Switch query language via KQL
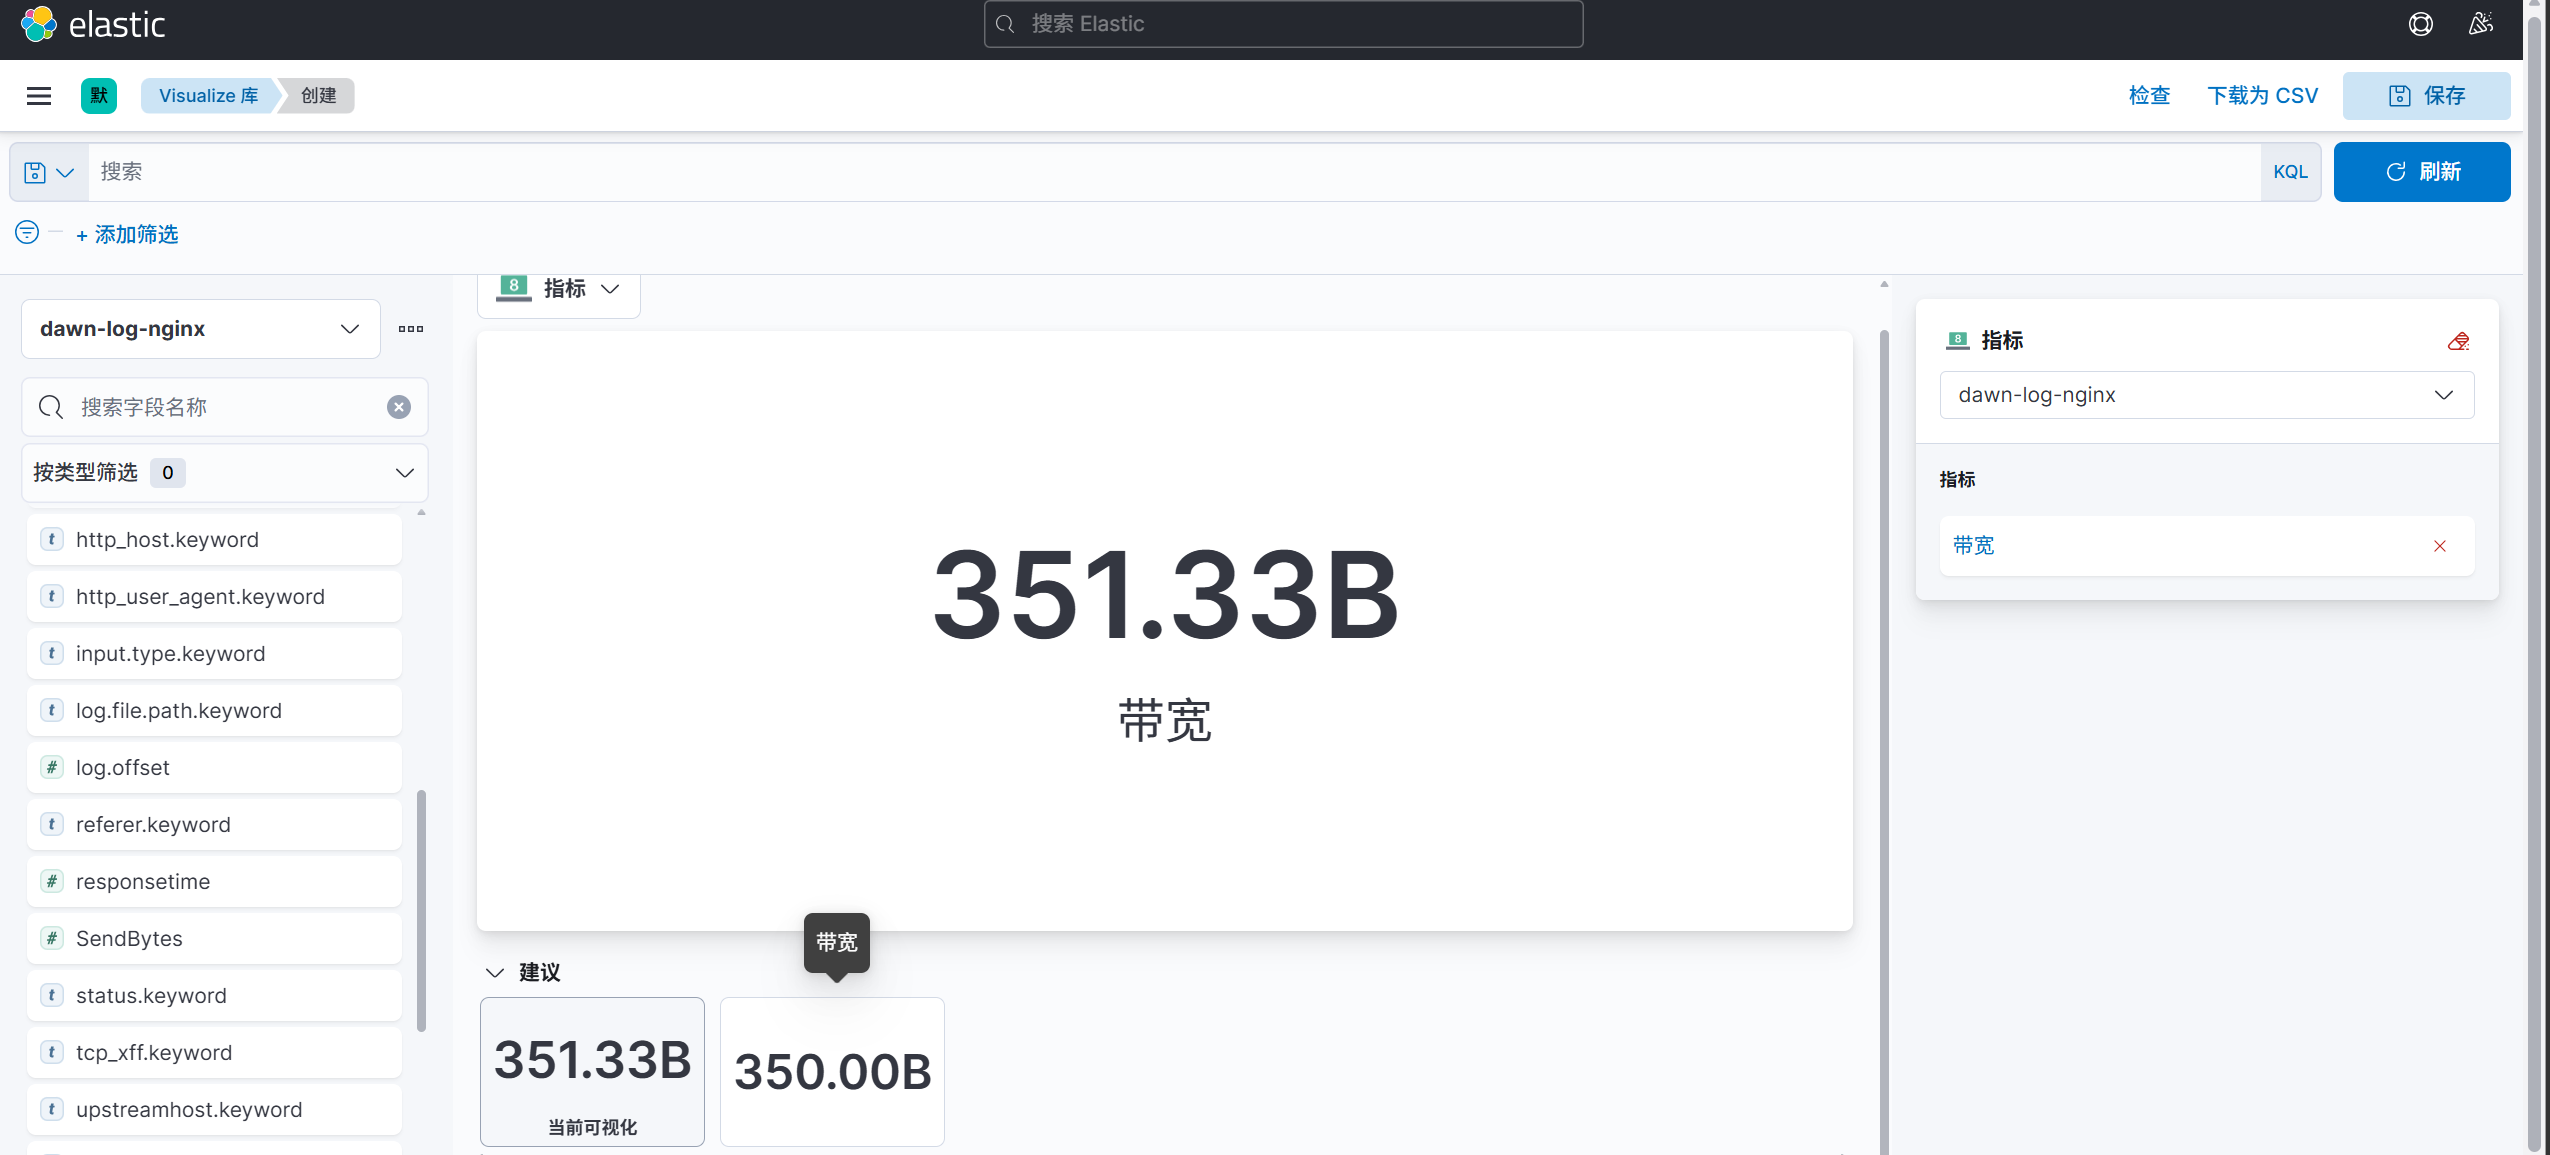The image size is (2550, 1155). pos(2290,172)
